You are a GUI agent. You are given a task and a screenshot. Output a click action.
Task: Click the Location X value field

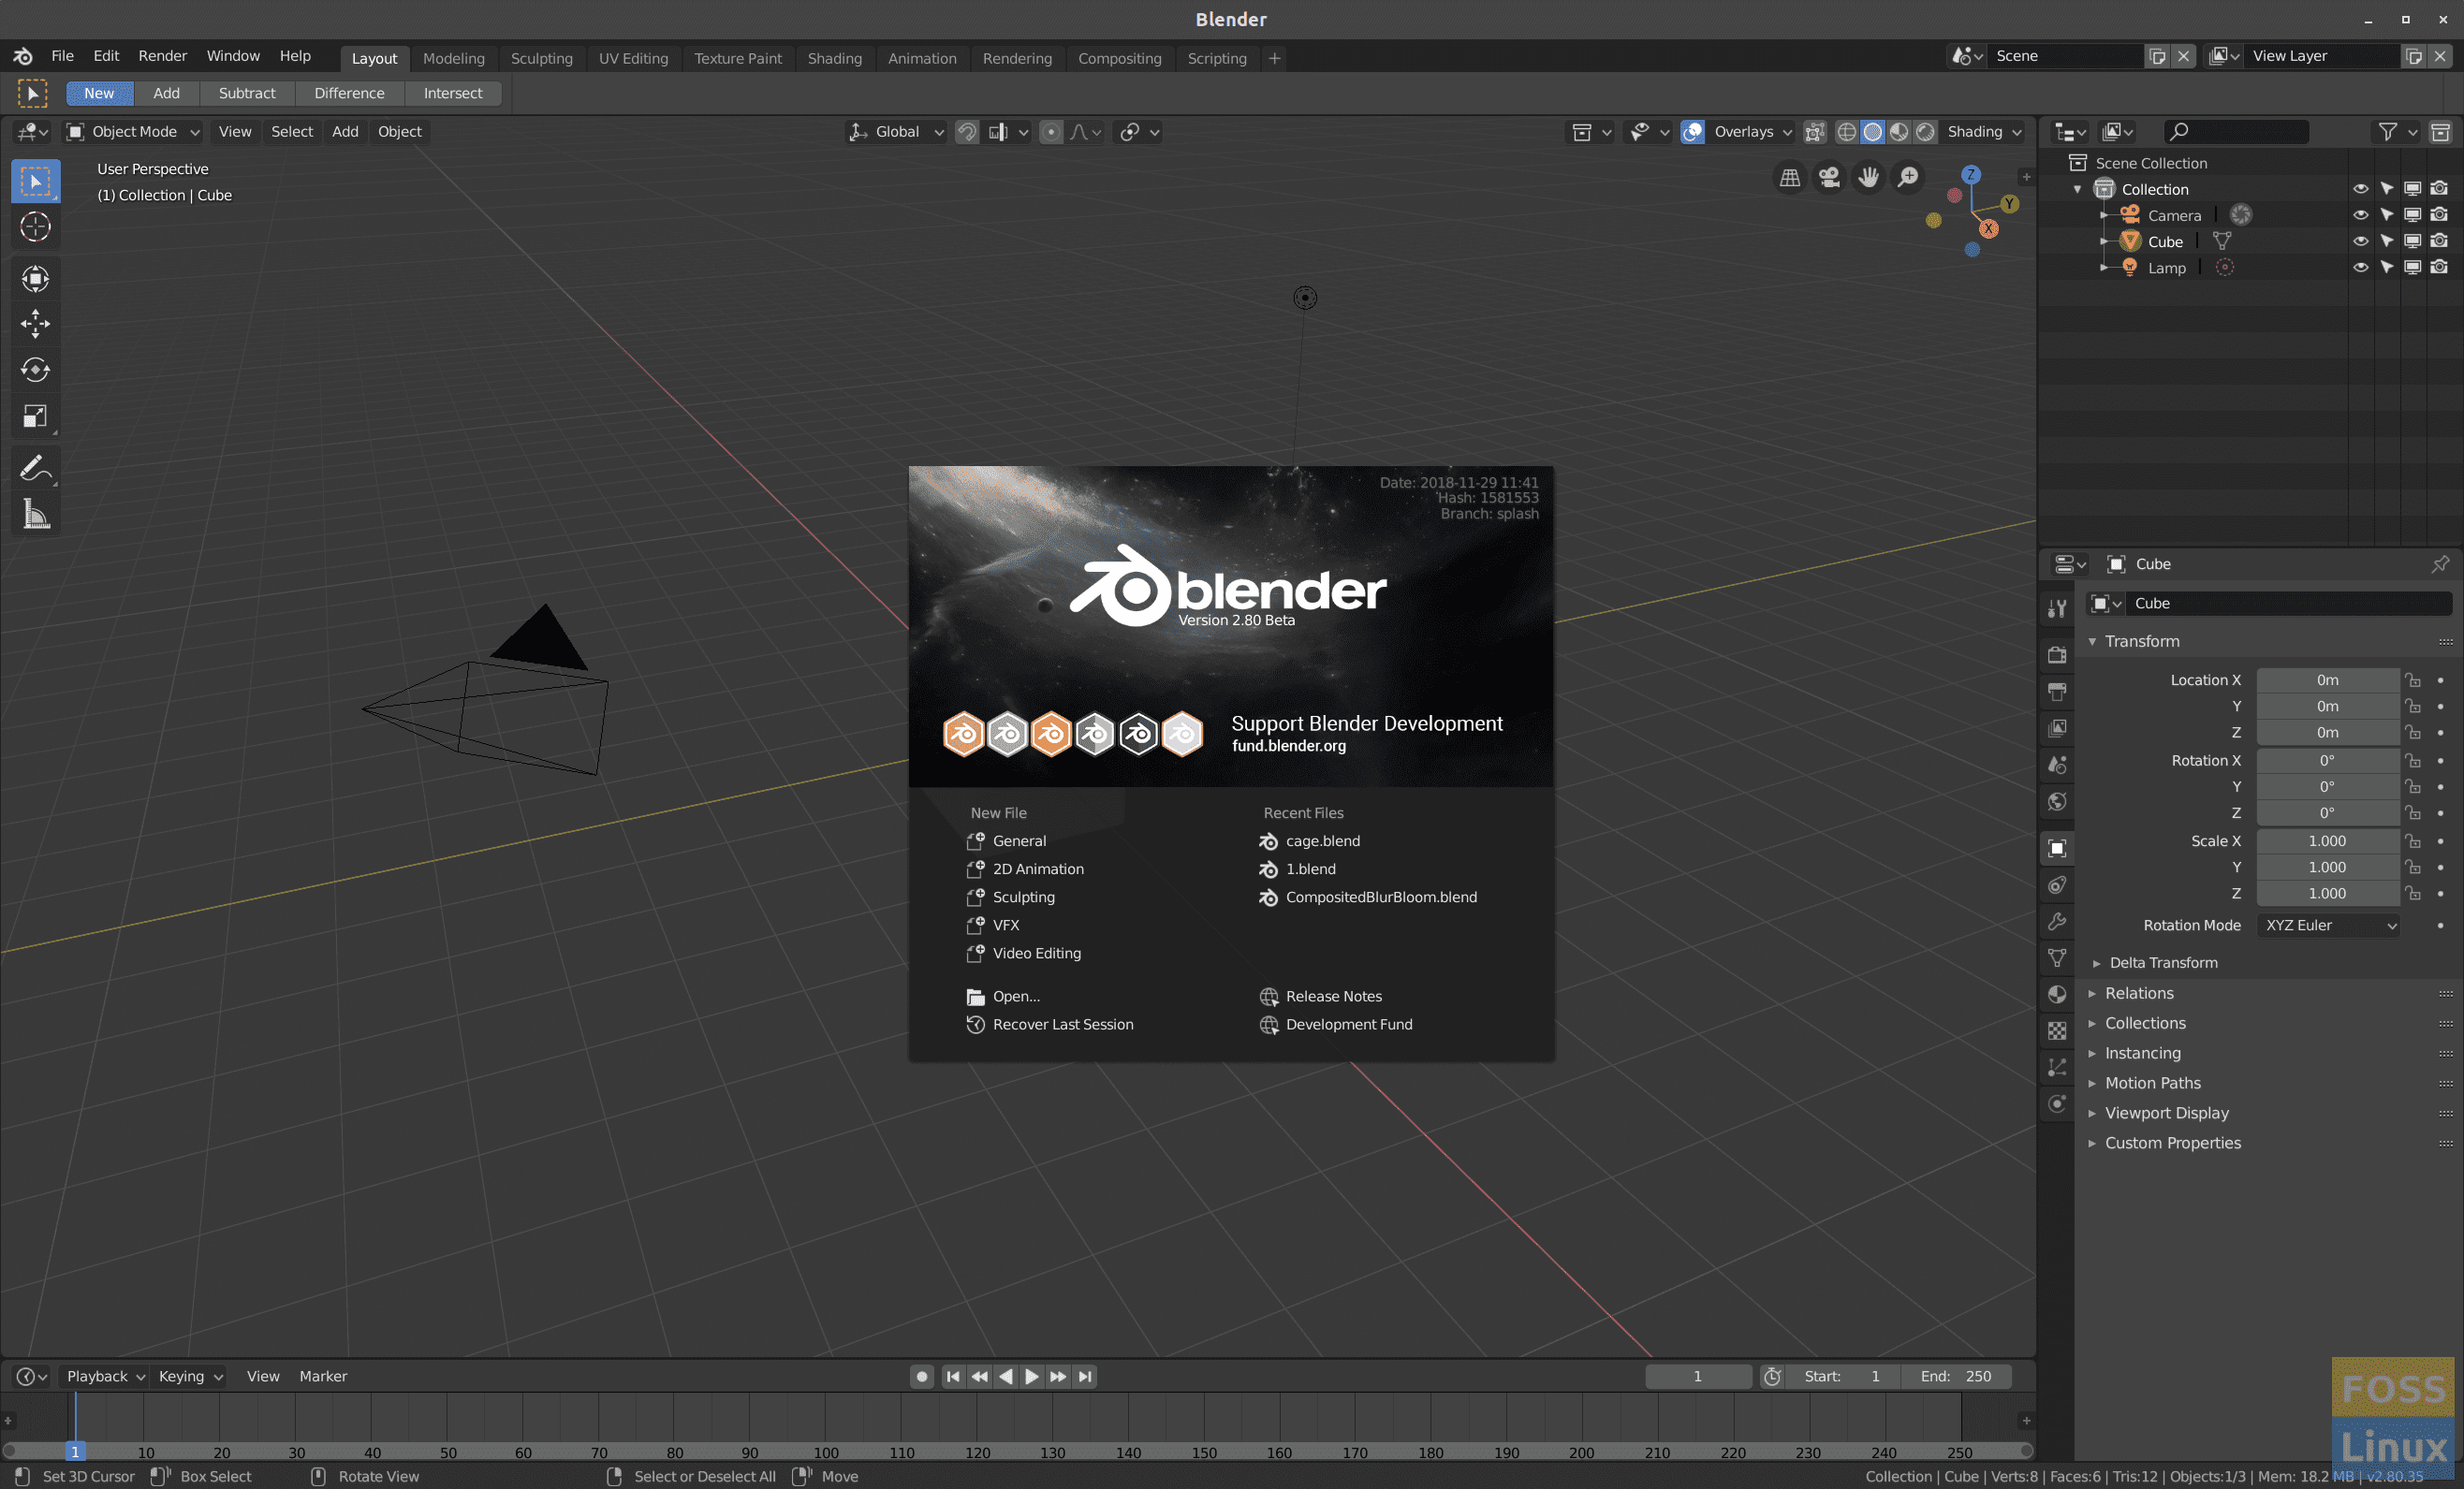pyautogui.click(x=2327, y=680)
